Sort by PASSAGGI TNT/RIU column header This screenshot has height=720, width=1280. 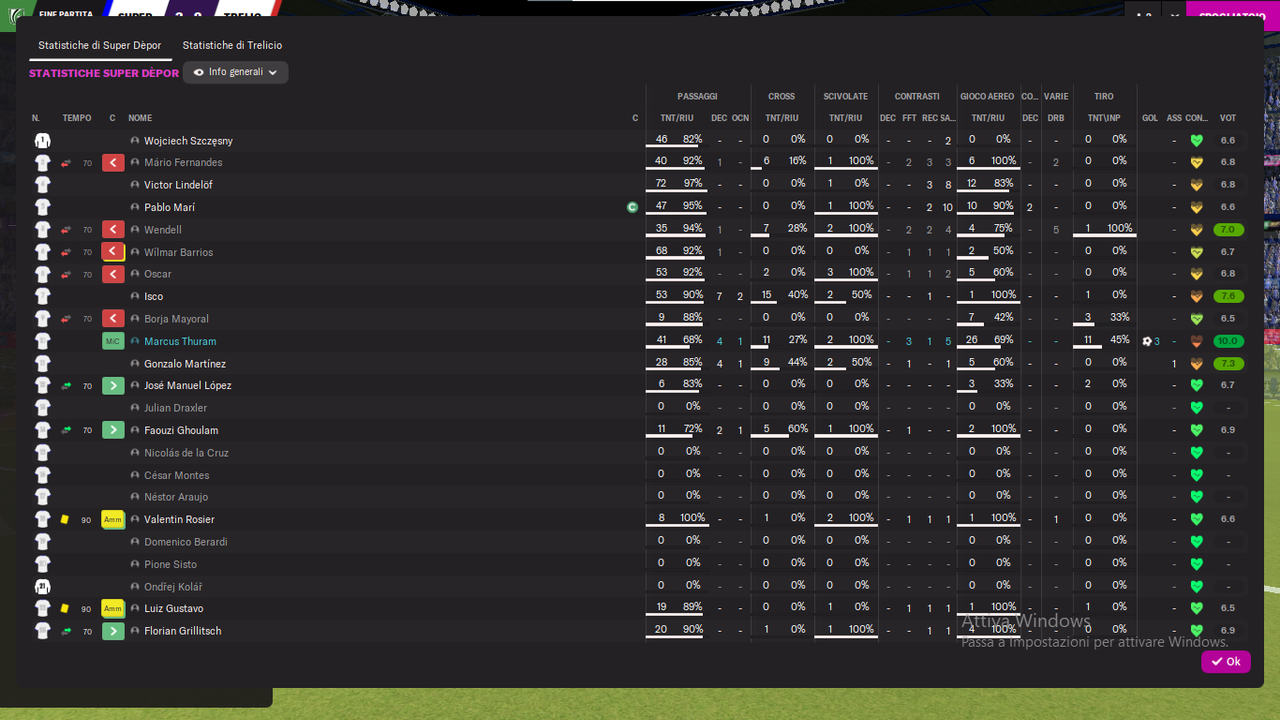tap(677, 118)
